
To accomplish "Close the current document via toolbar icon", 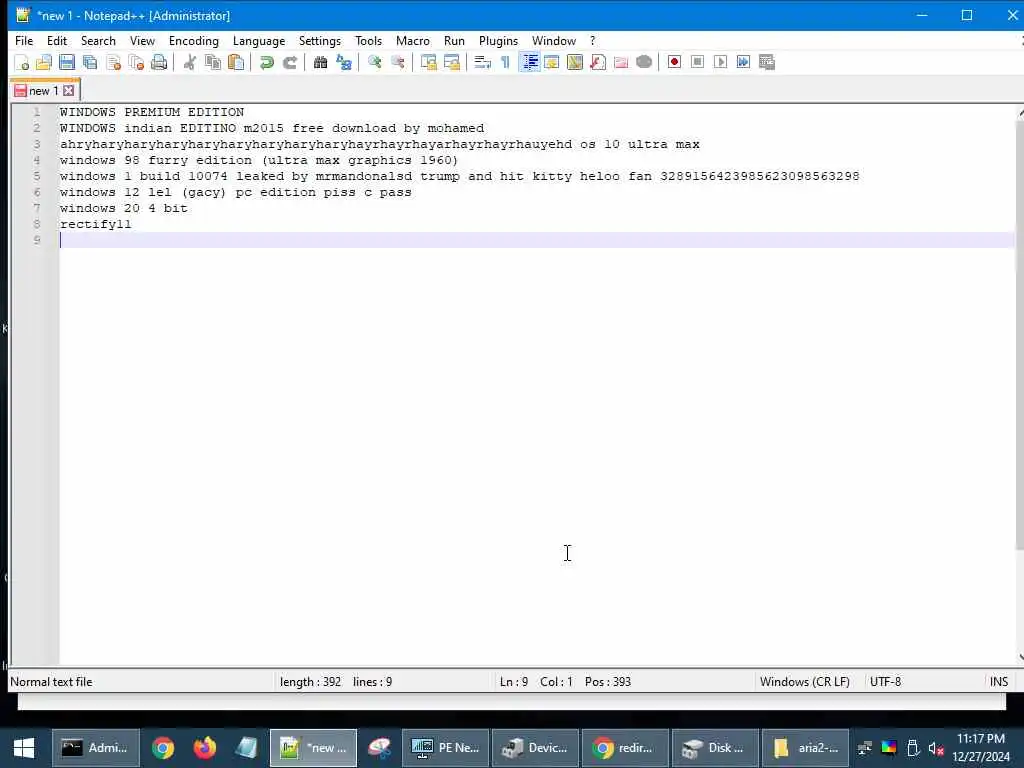I will pyautogui.click(x=113, y=62).
